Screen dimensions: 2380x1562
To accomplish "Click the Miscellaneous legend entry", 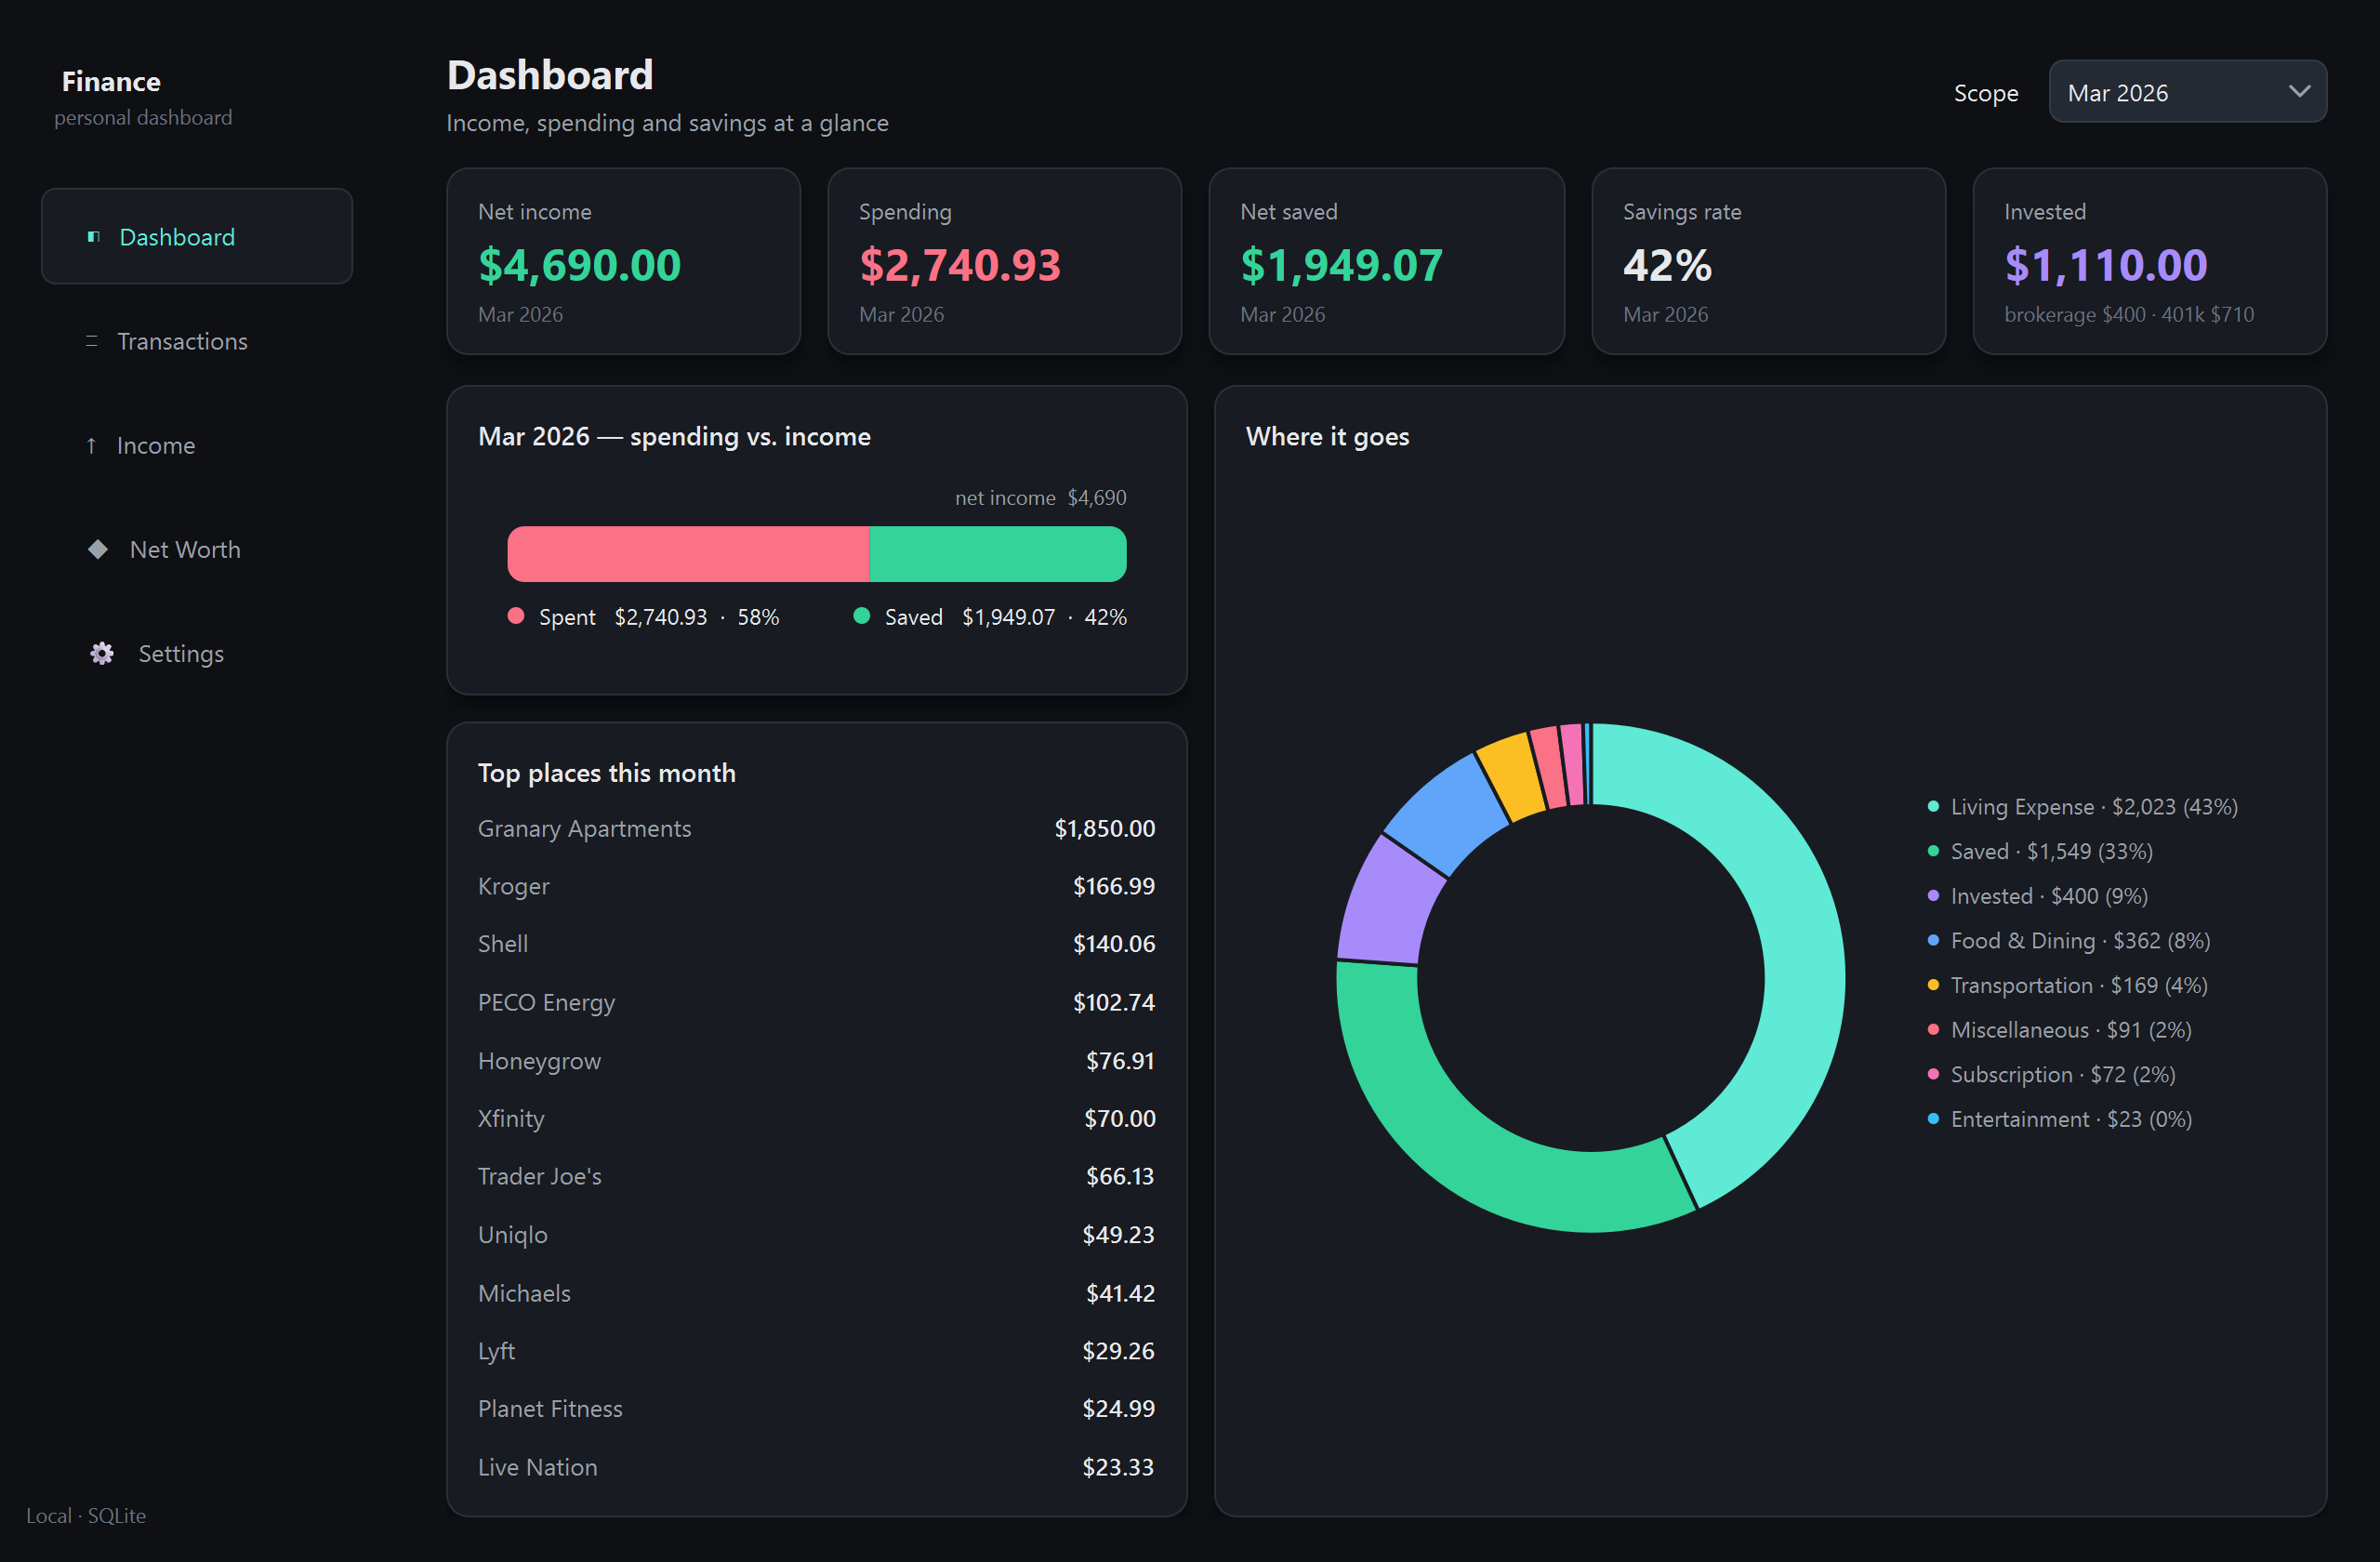I will coord(2059,1029).
